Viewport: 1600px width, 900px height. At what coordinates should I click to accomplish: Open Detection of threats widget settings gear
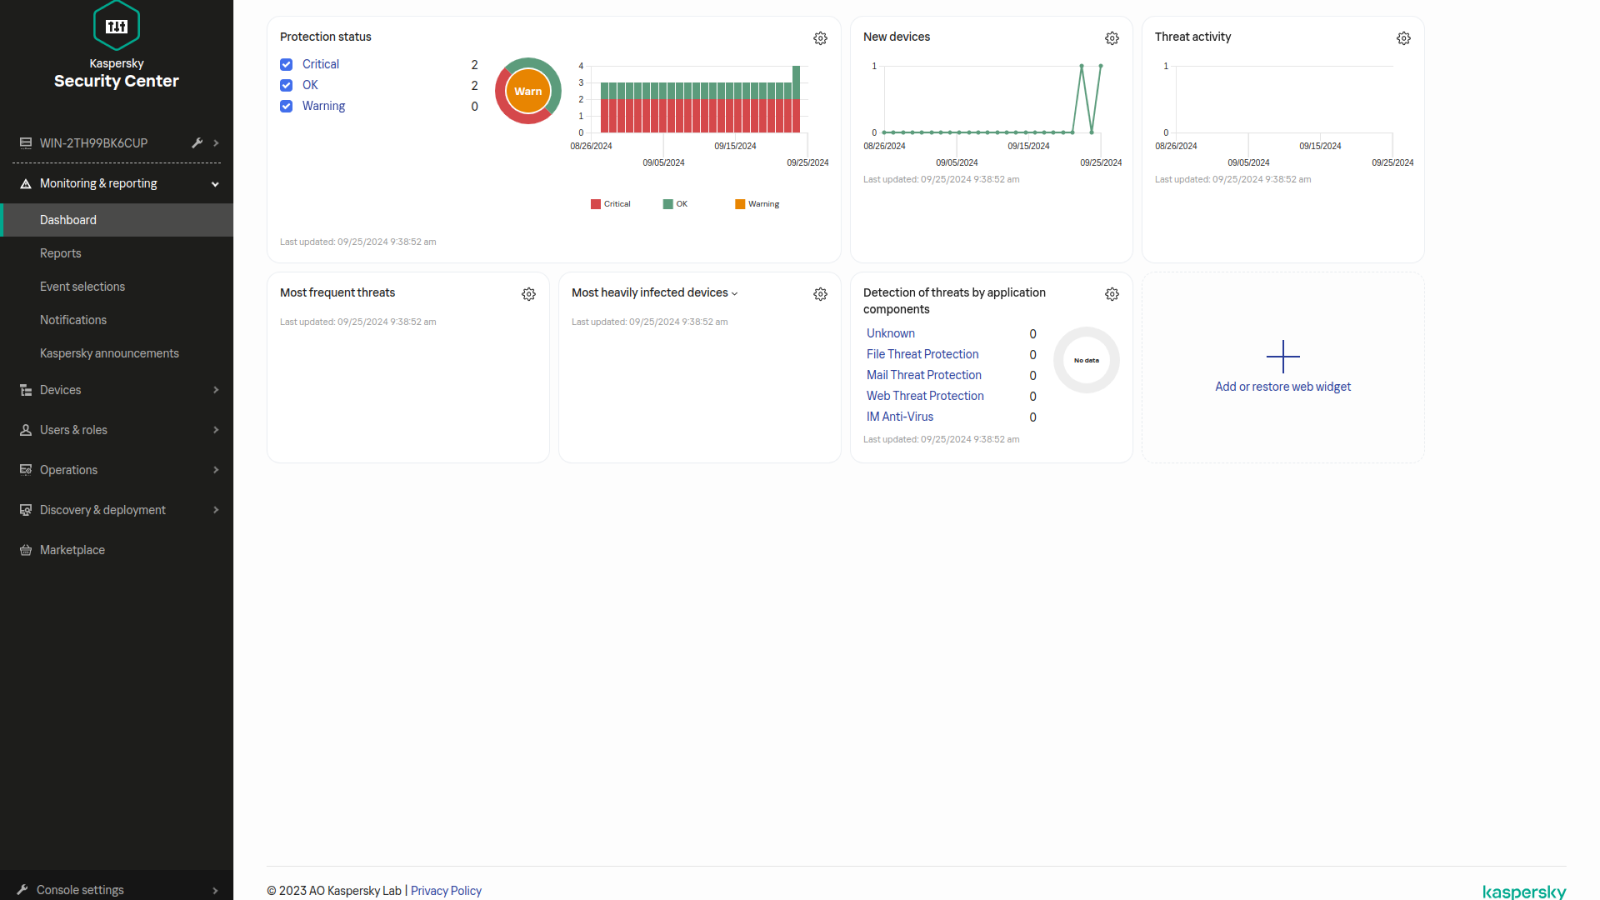click(1111, 294)
